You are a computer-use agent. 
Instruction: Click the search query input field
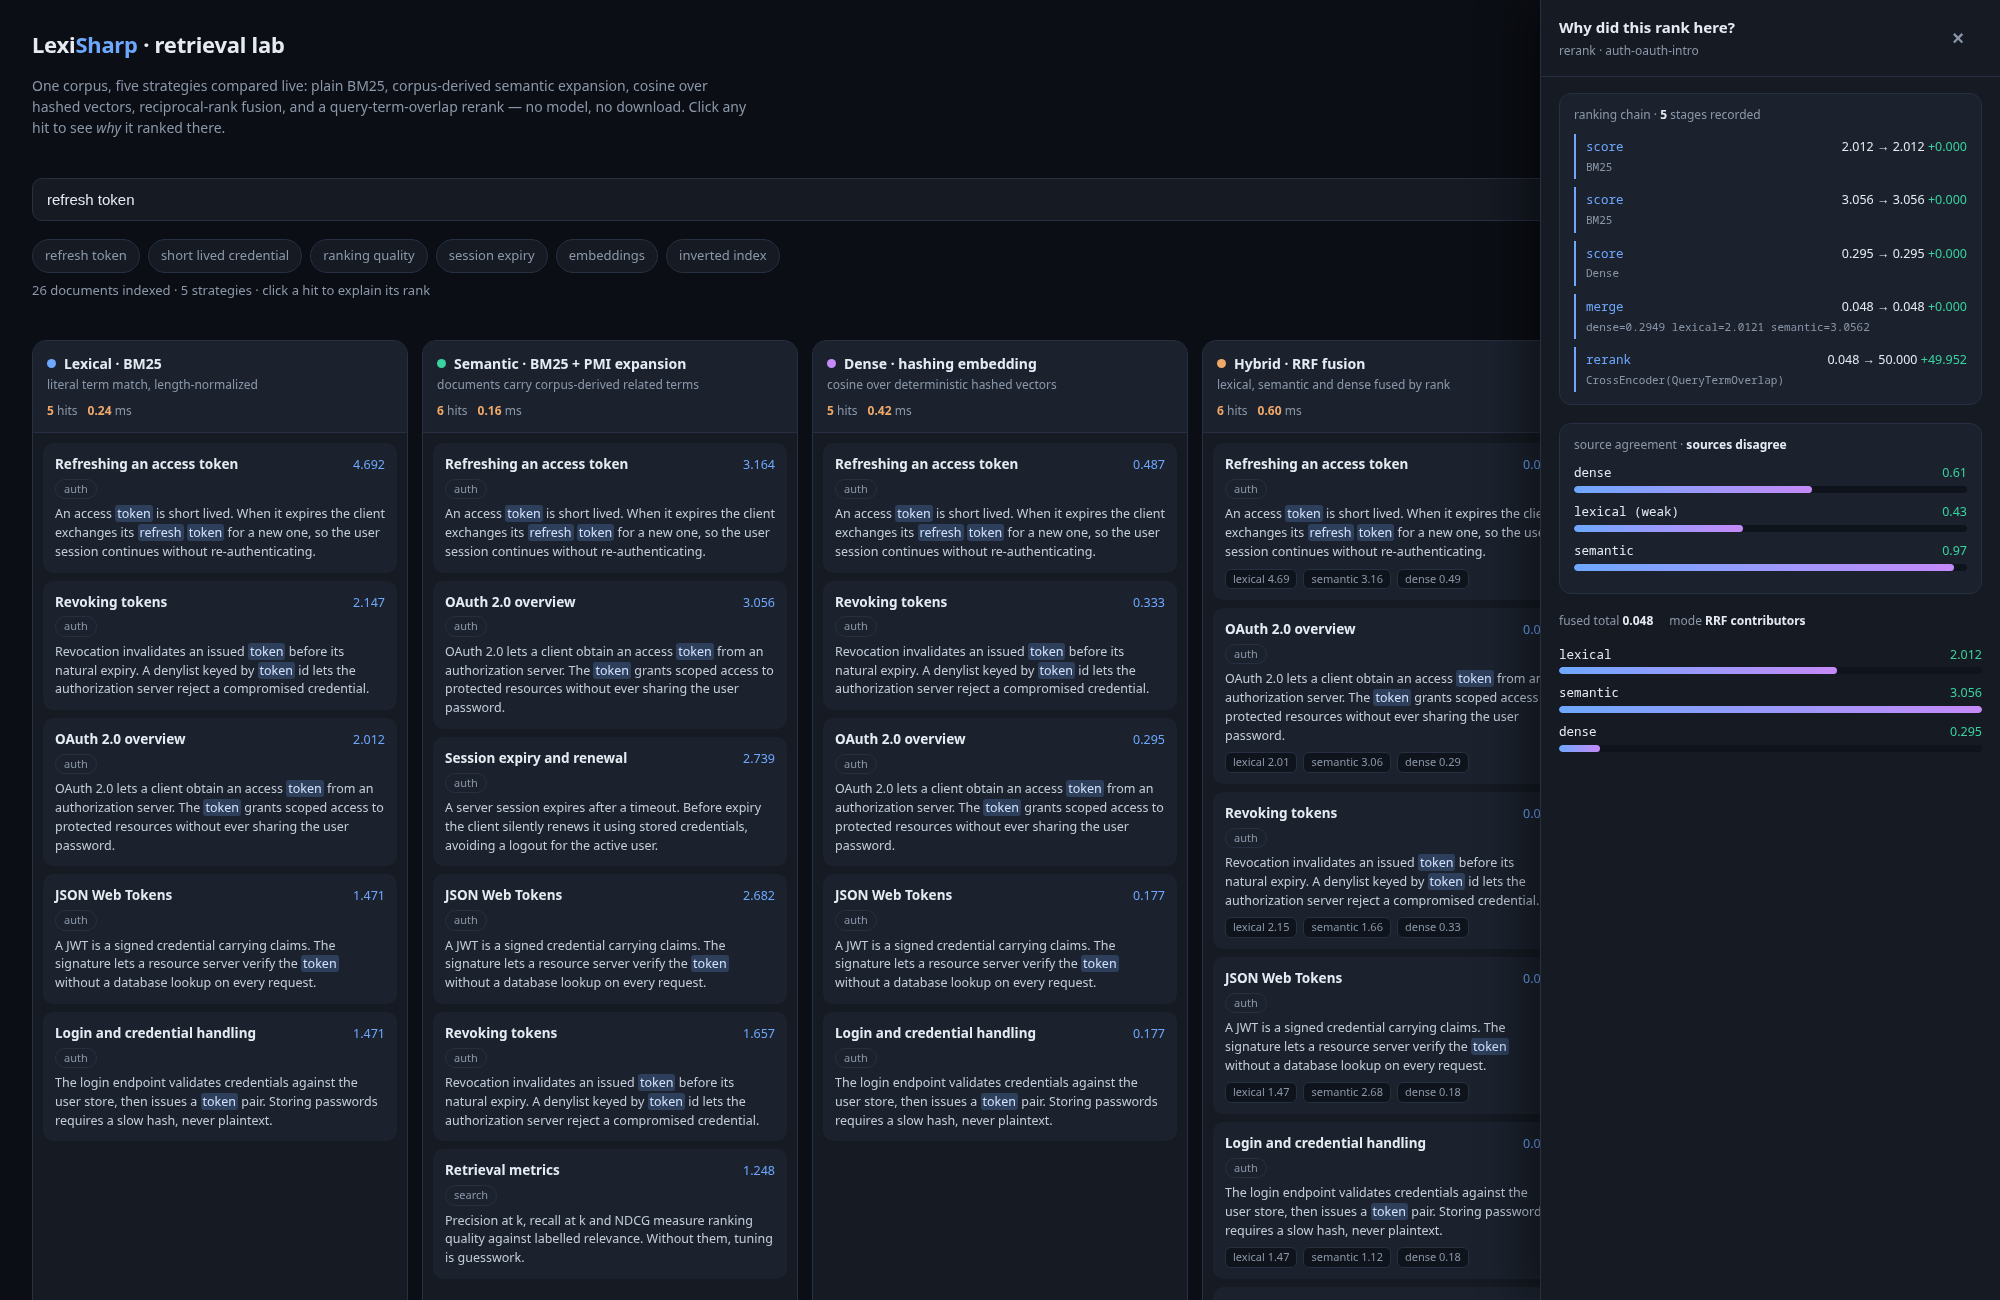[786, 200]
